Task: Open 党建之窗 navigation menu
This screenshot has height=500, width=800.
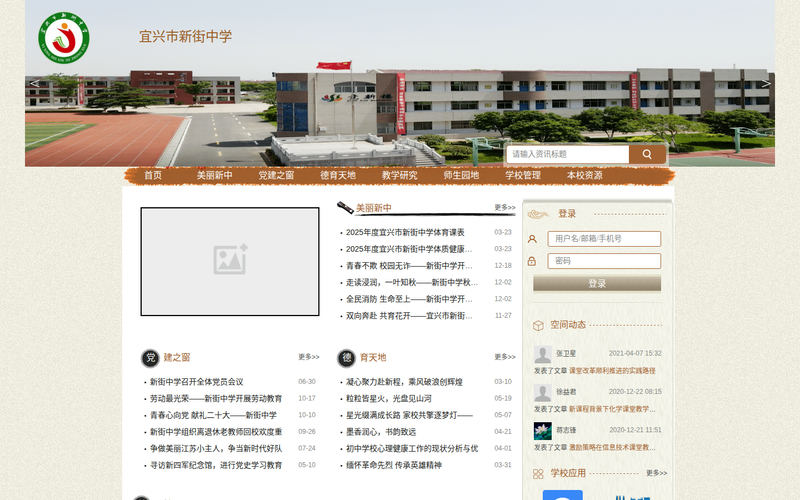Action: tap(276, 176)
